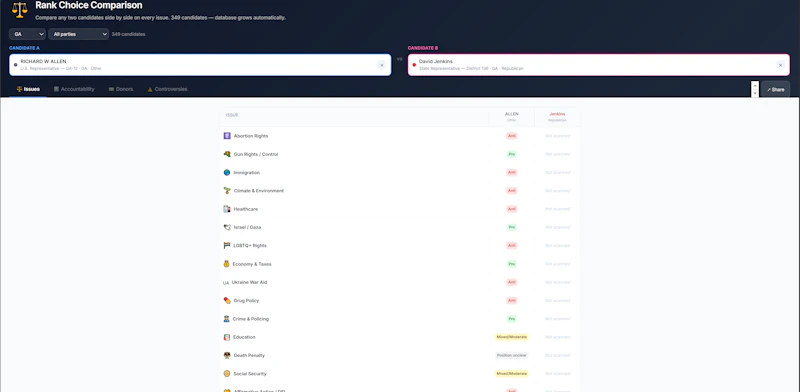Click the Israel / Gaza dove icon
This screenshot has height=392, width=800.
point(227,227)
